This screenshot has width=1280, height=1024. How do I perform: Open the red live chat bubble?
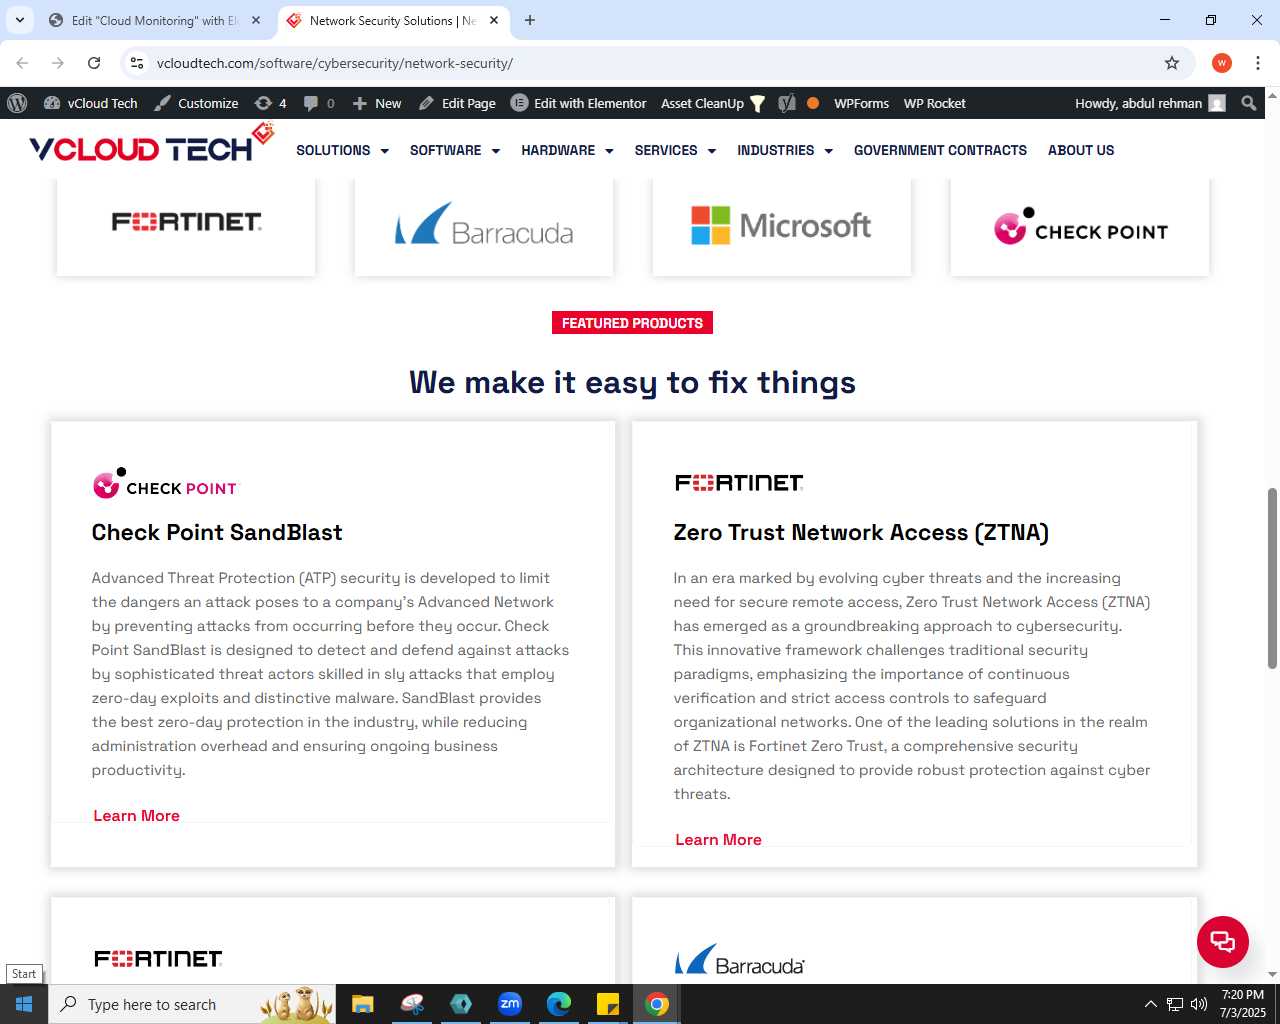(x=1223, y=942)
